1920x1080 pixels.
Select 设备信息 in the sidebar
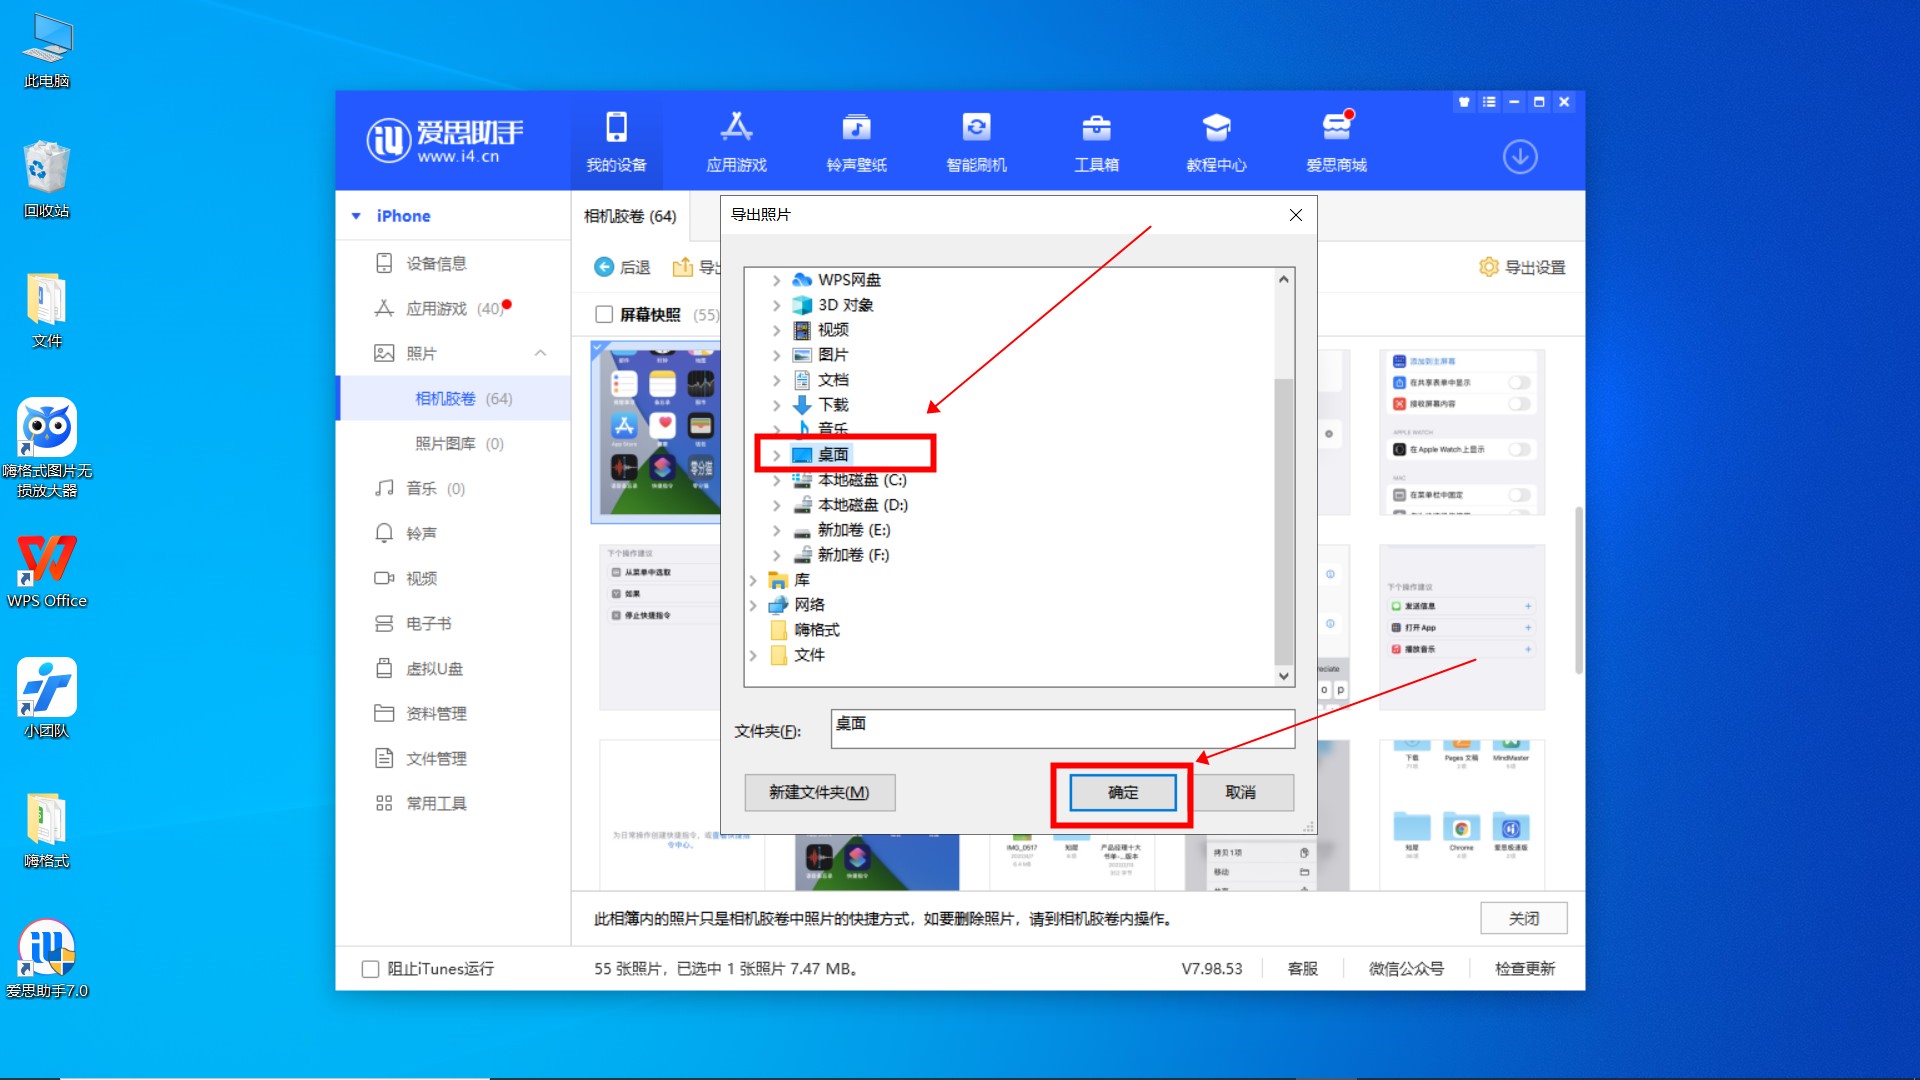(x=436, y=263)
